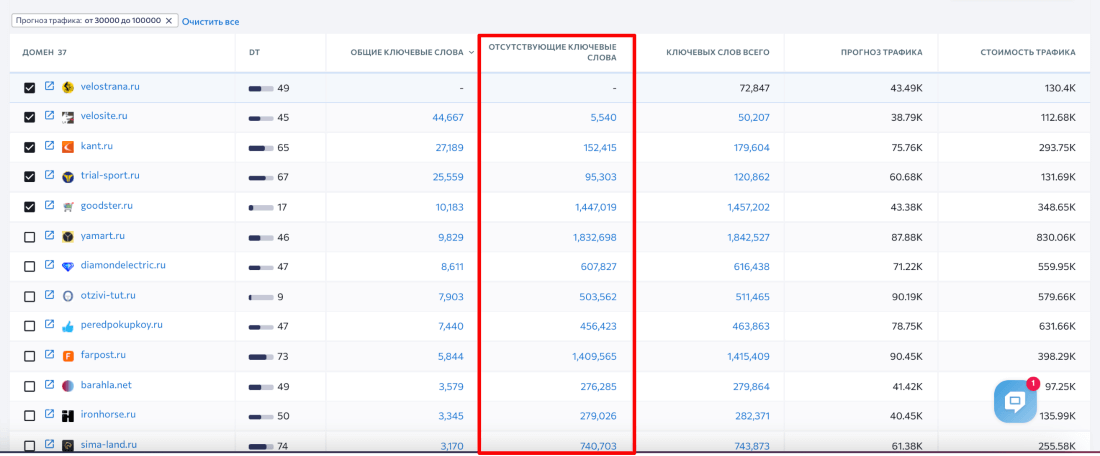Tick the ironhorse.ru checkbox
Image resolution: width=1100 pixels, height=456 pixels.
point(29,416)
